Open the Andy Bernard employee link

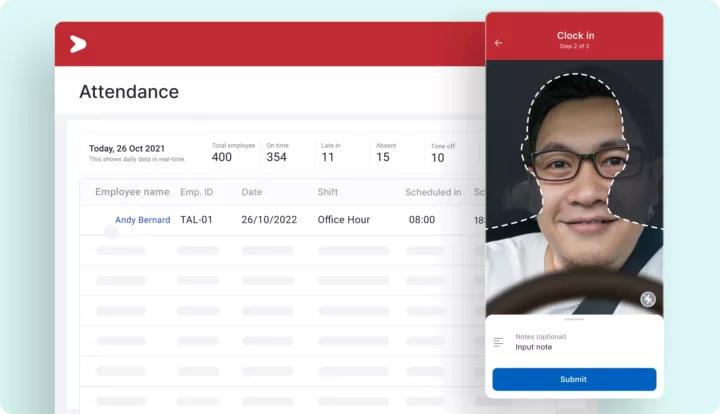[x=142, y=220]
